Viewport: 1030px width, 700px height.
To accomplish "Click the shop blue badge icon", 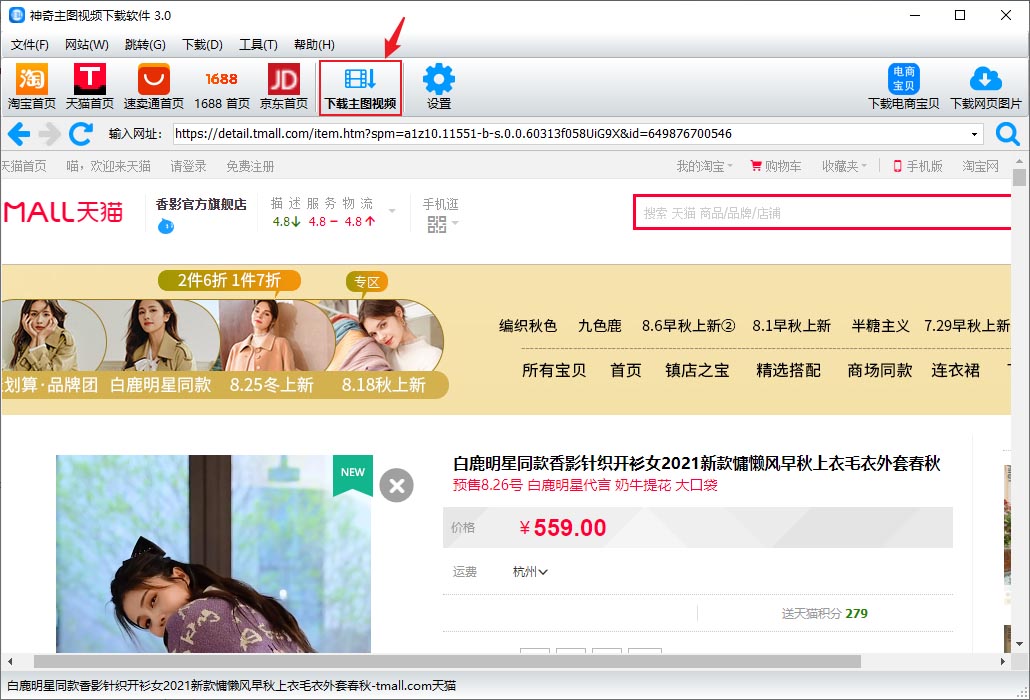I will tap(166, 227).
